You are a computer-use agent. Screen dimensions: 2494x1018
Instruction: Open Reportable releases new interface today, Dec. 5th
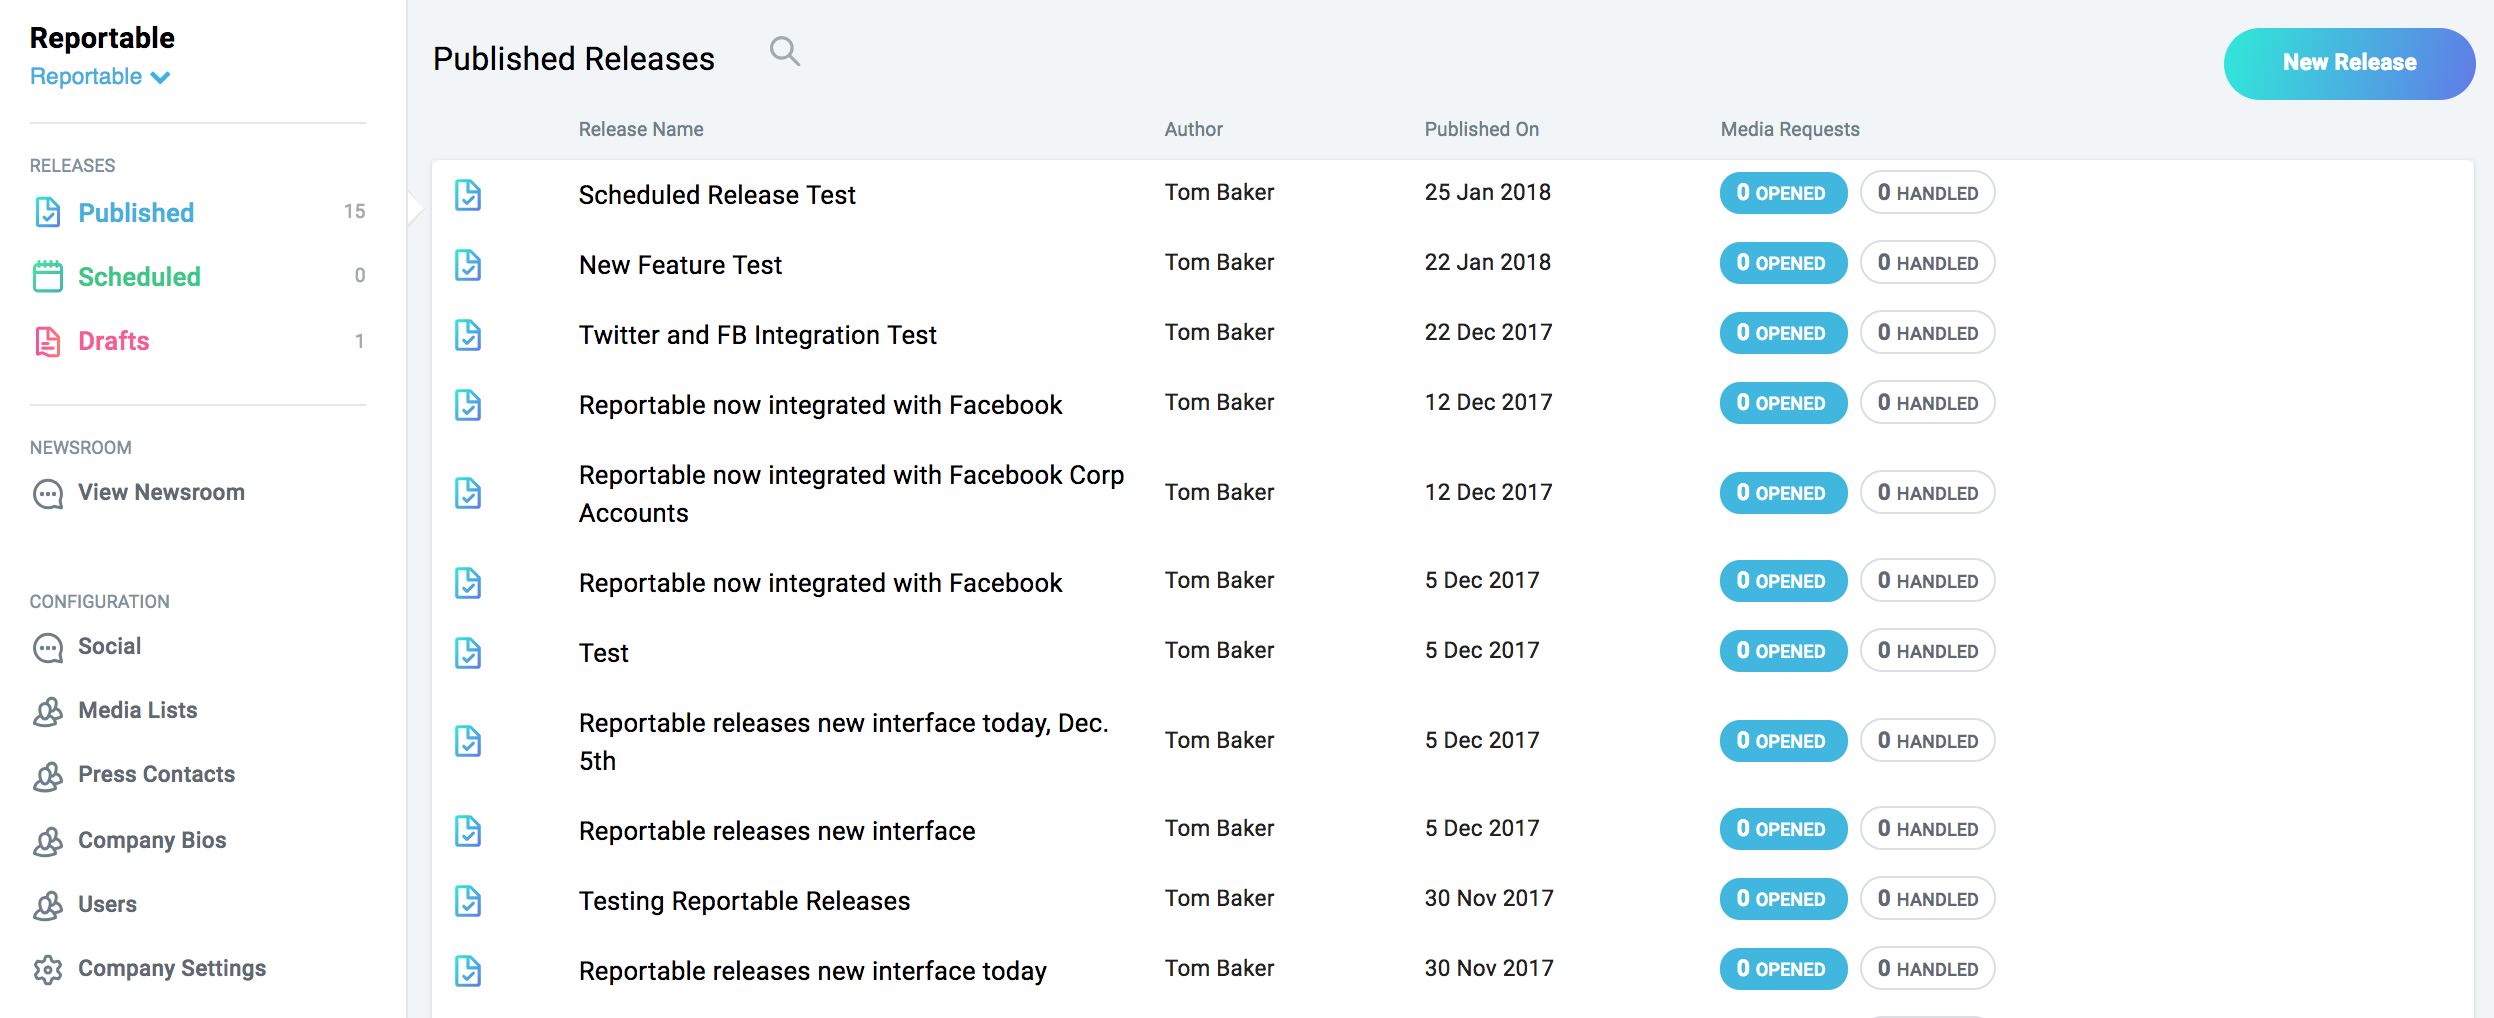point(843,742)
